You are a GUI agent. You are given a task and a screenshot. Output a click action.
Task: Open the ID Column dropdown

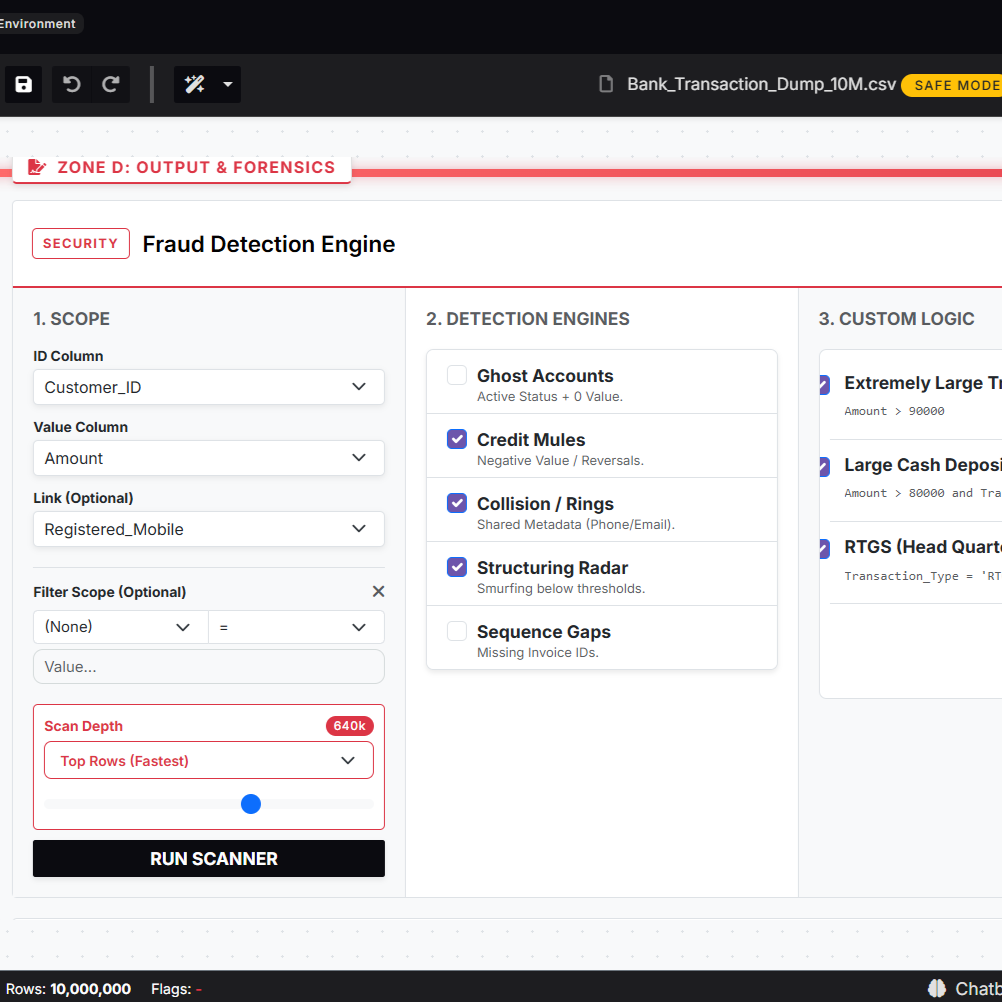pyautogui.click(x=209, y=387)
